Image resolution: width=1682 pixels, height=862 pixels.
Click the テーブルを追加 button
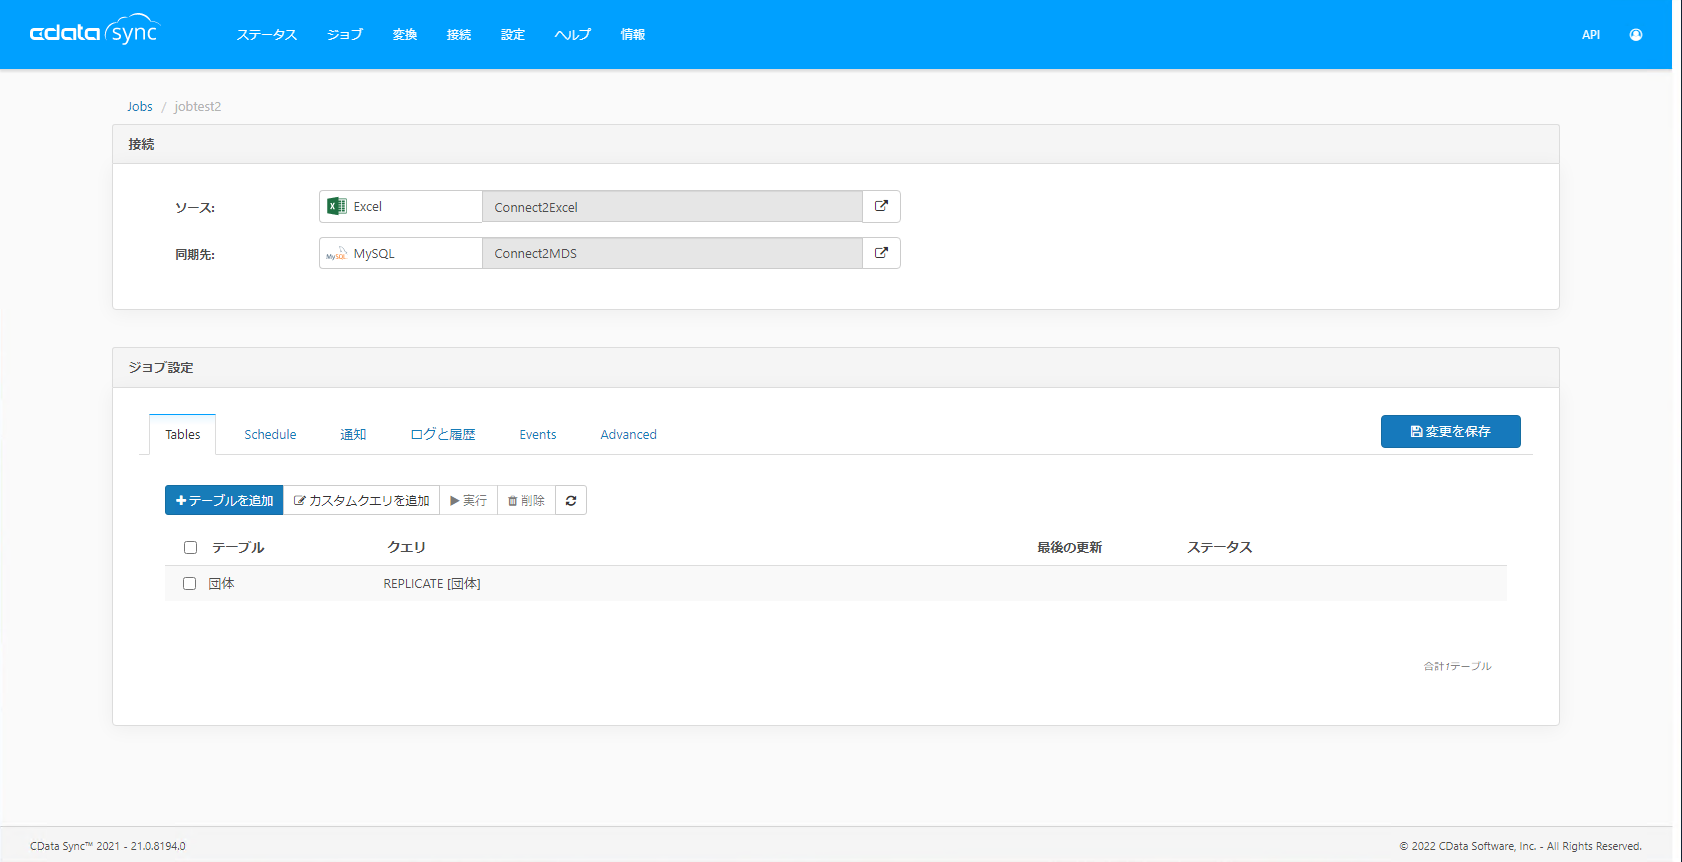225,500
